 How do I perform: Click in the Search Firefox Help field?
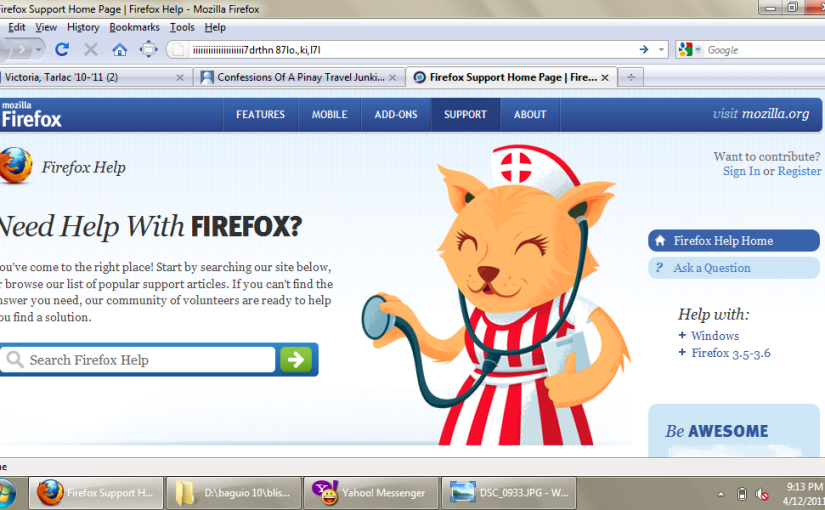(138, 359)
